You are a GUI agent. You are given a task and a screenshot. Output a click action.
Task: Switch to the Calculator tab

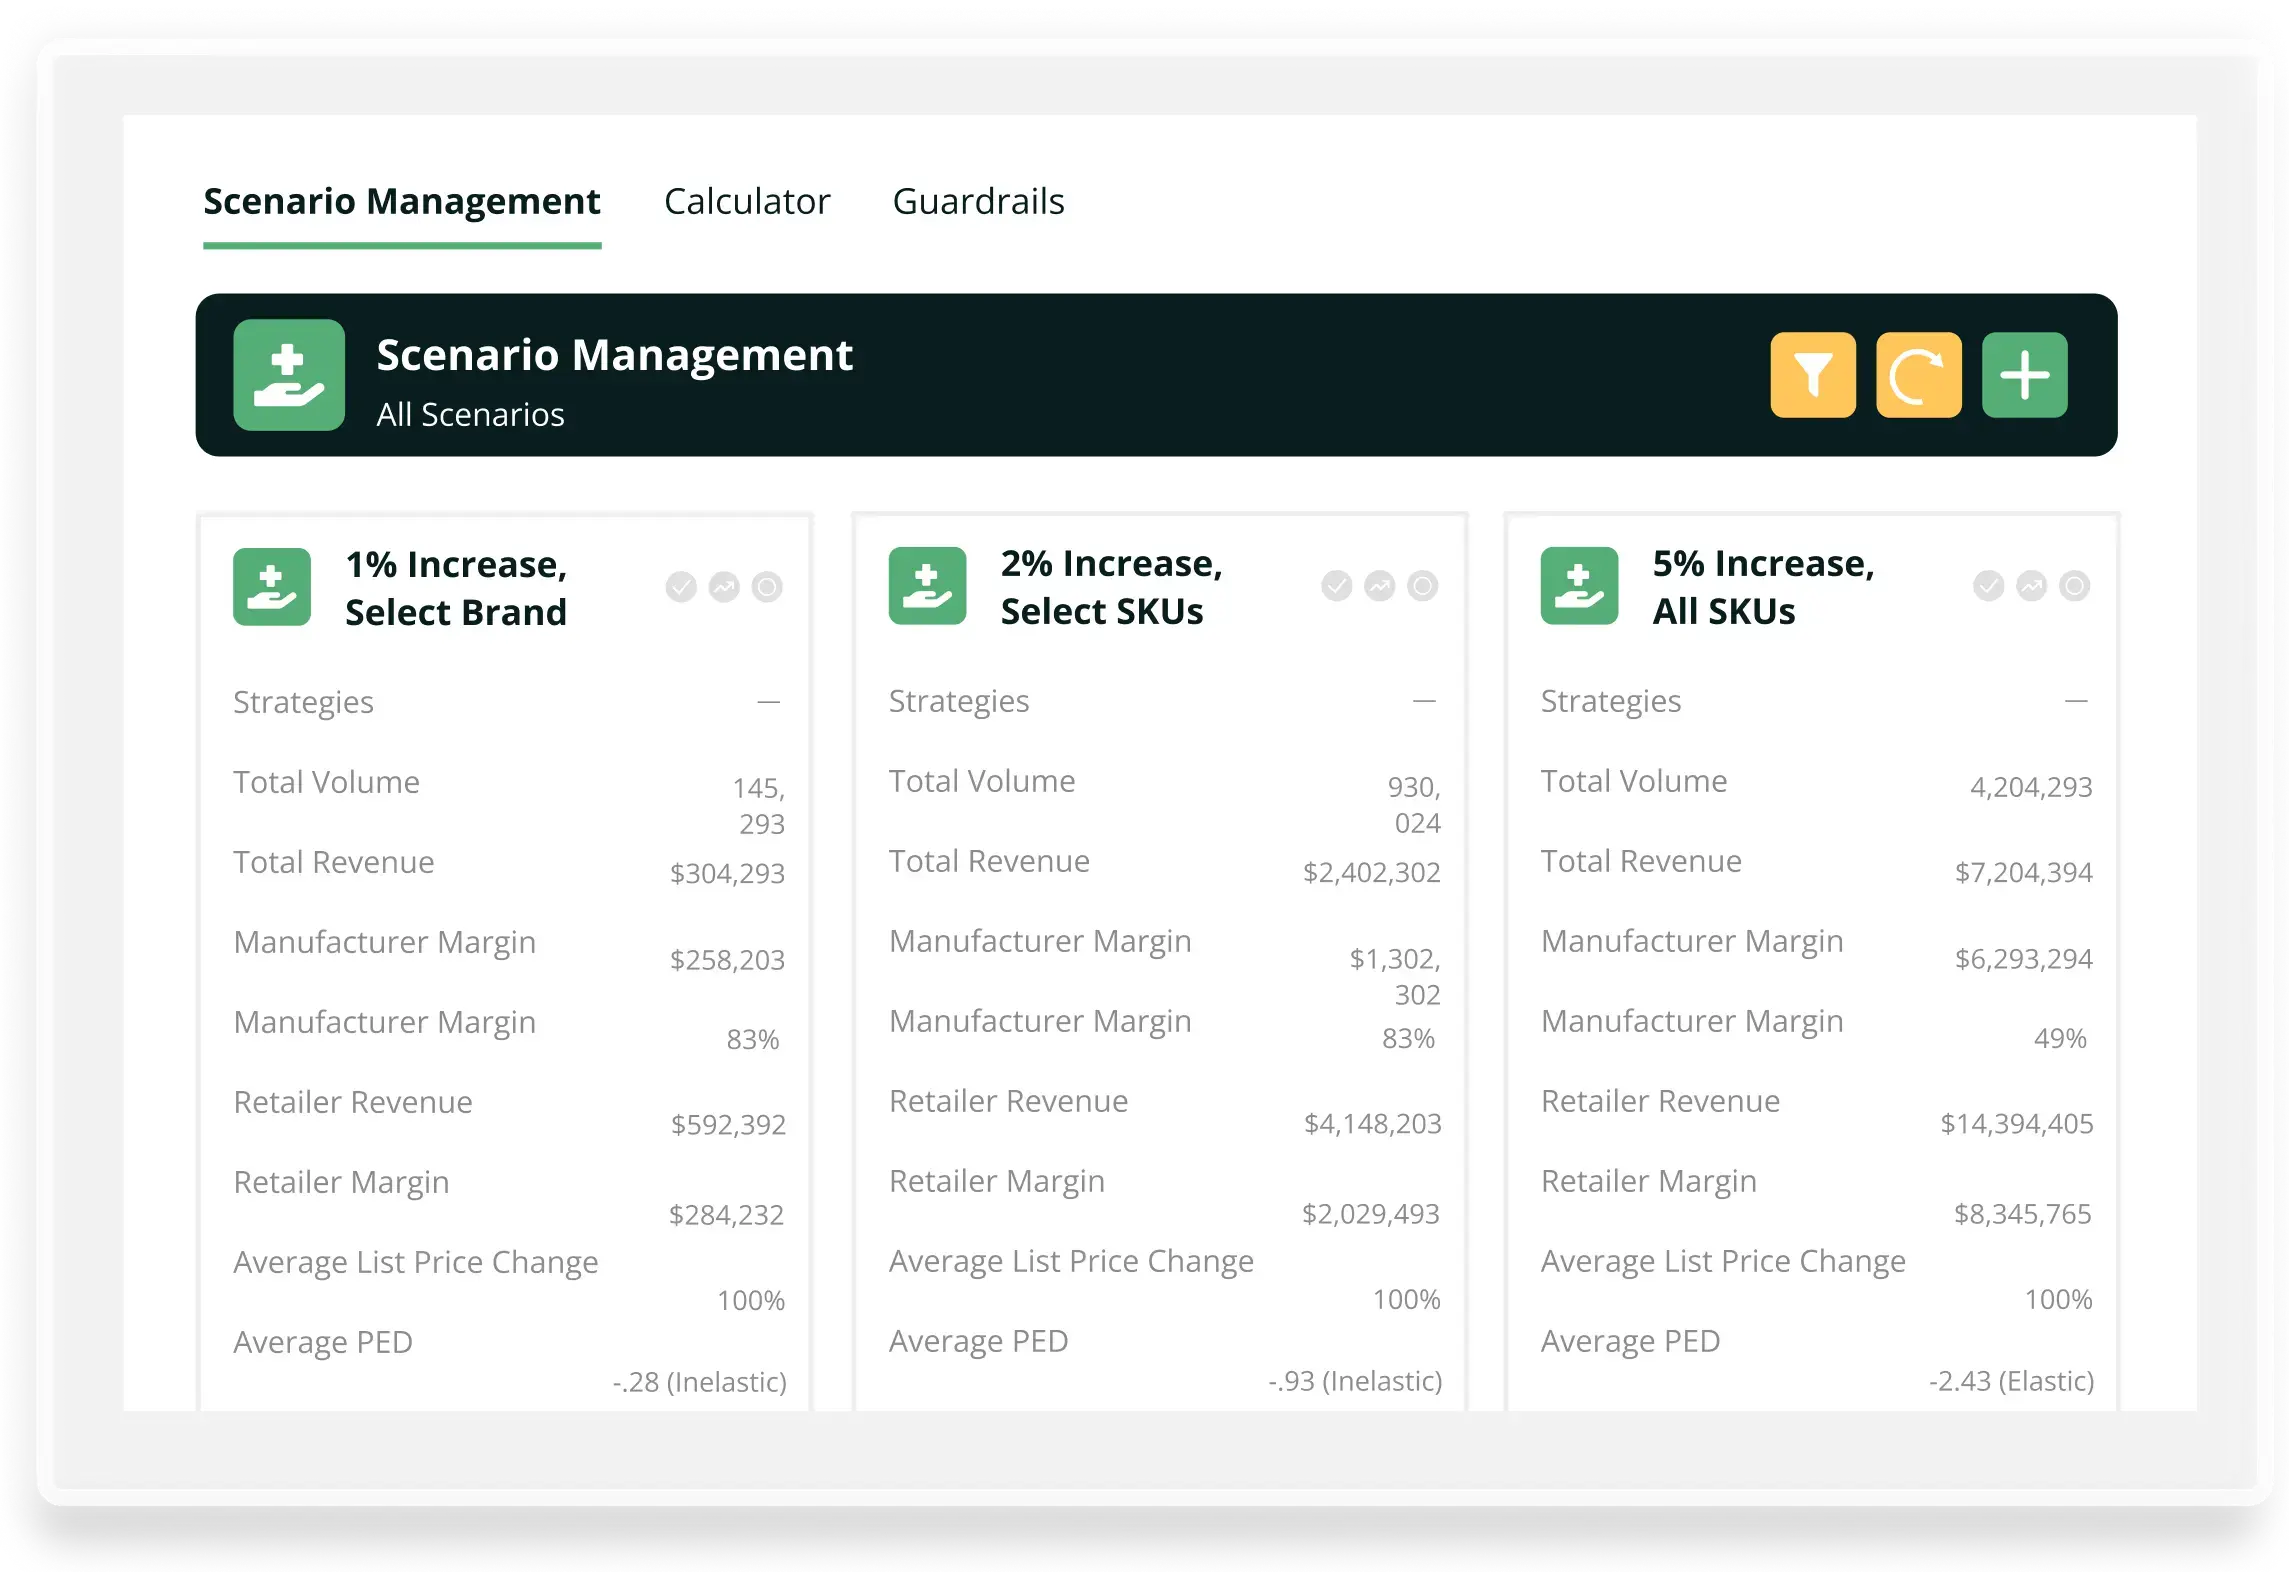pos(746,201)
